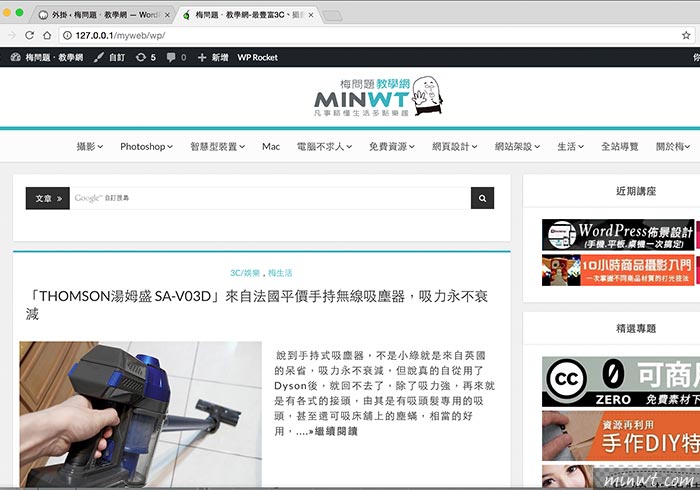Open the 全站導覽 menu item
Viewport: 700px width, 490px height.
[620, 146]
